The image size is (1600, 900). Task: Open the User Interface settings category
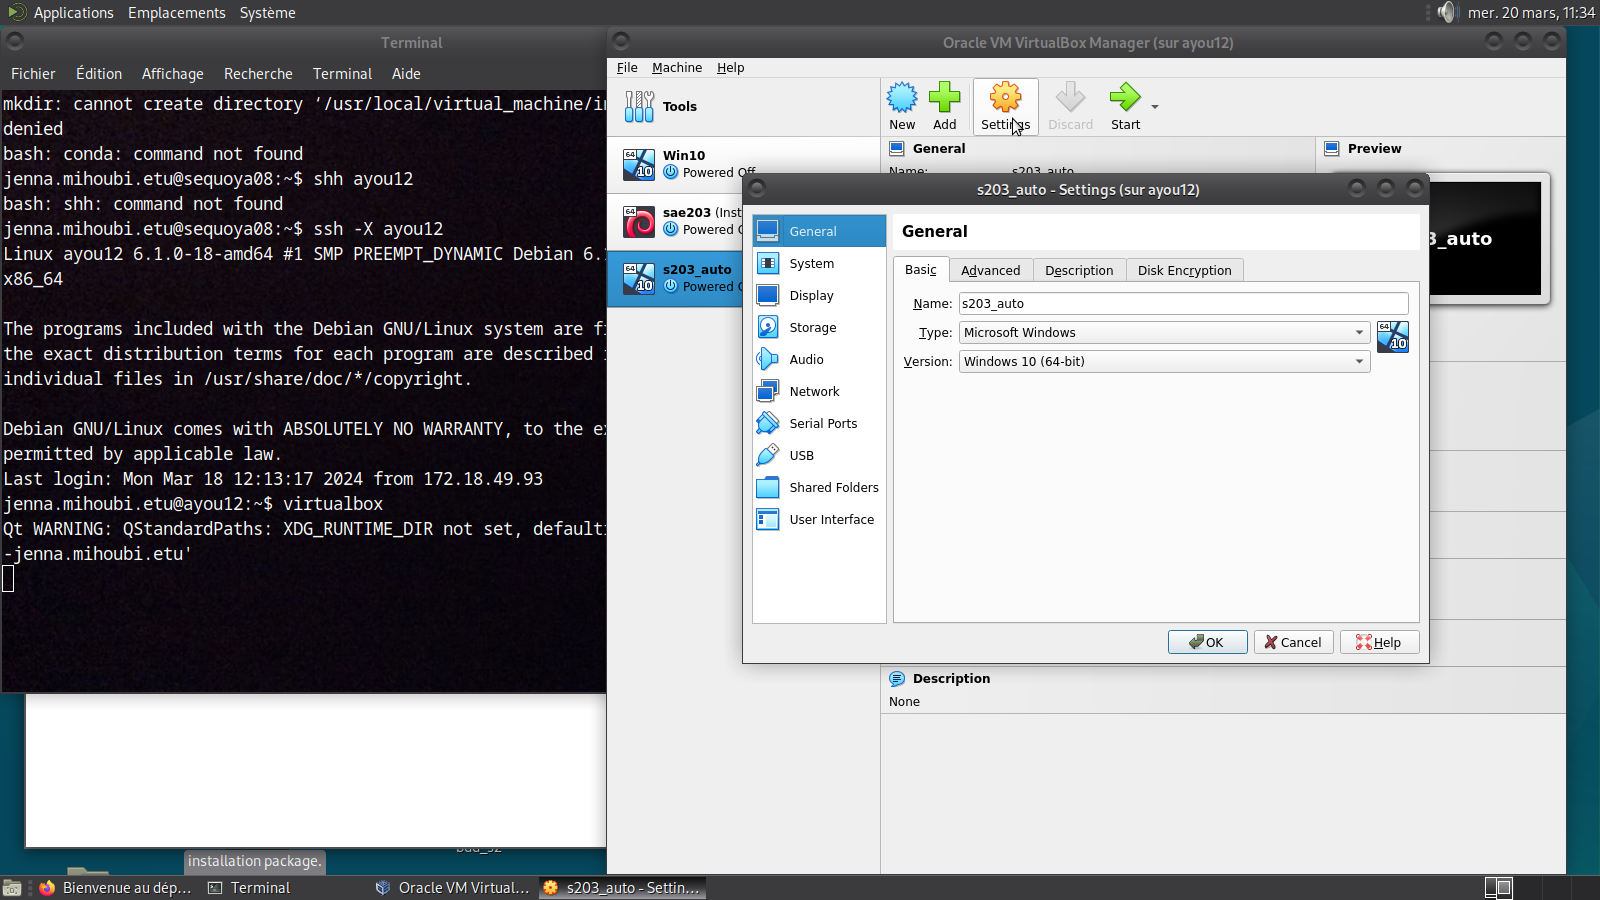point(819,519)
